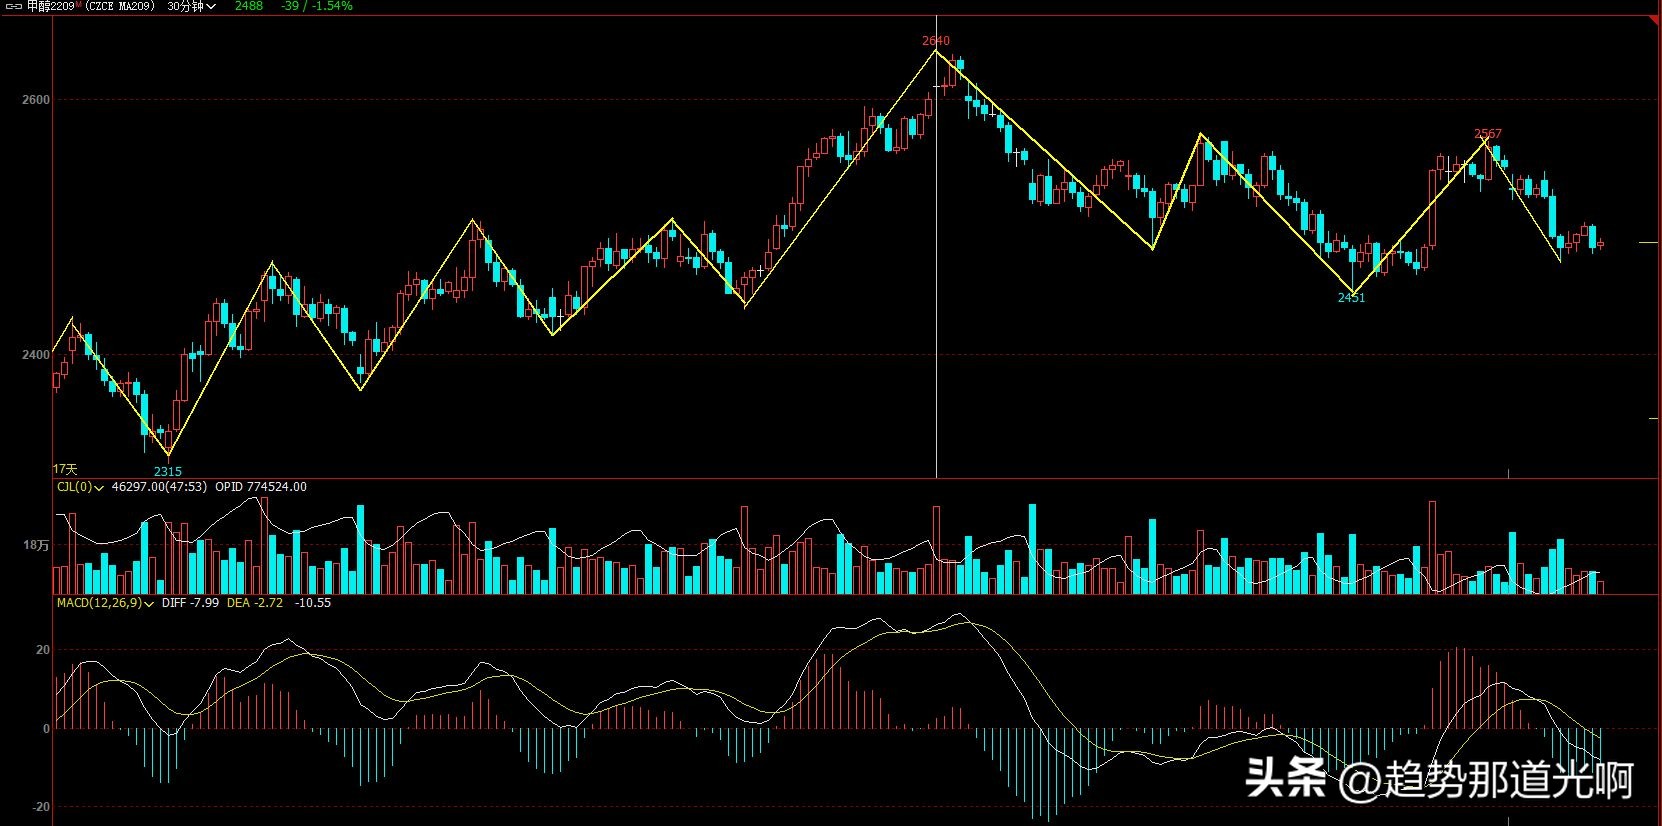The height and width of the screenshot is (826, 1662).
Task: Click the 2567 swing high label
Action: tap(1488, 134)
